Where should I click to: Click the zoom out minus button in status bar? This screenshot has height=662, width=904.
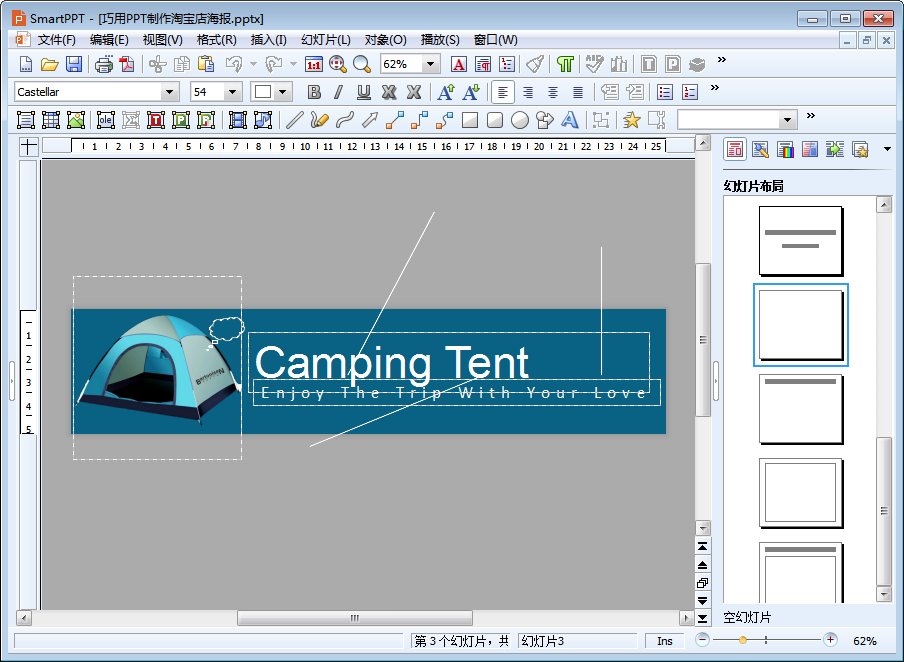[x=703, y=640]
